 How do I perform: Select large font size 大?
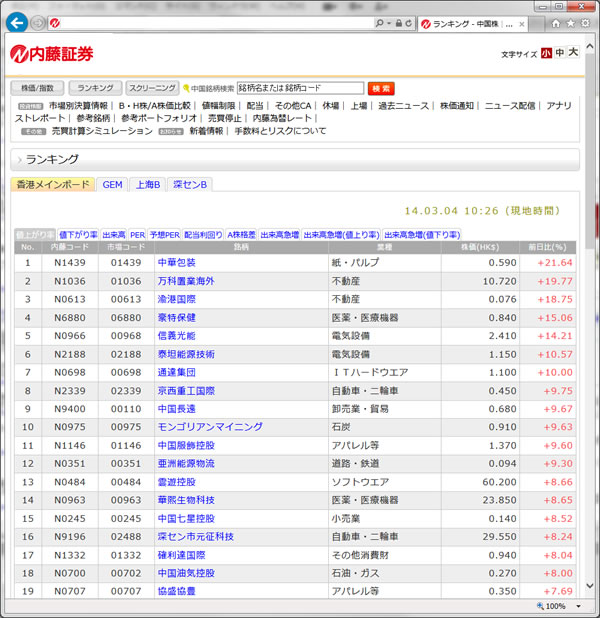[573, 53]
